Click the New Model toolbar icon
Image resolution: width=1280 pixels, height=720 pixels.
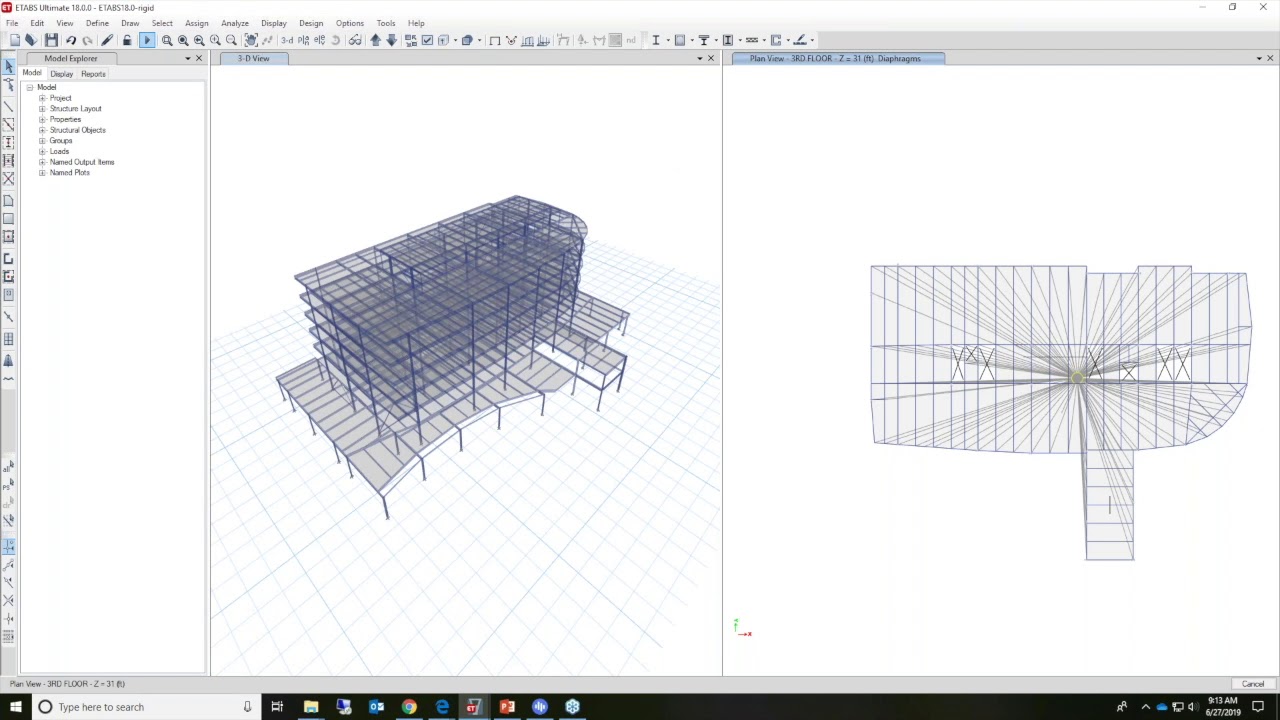pos(15,40)
